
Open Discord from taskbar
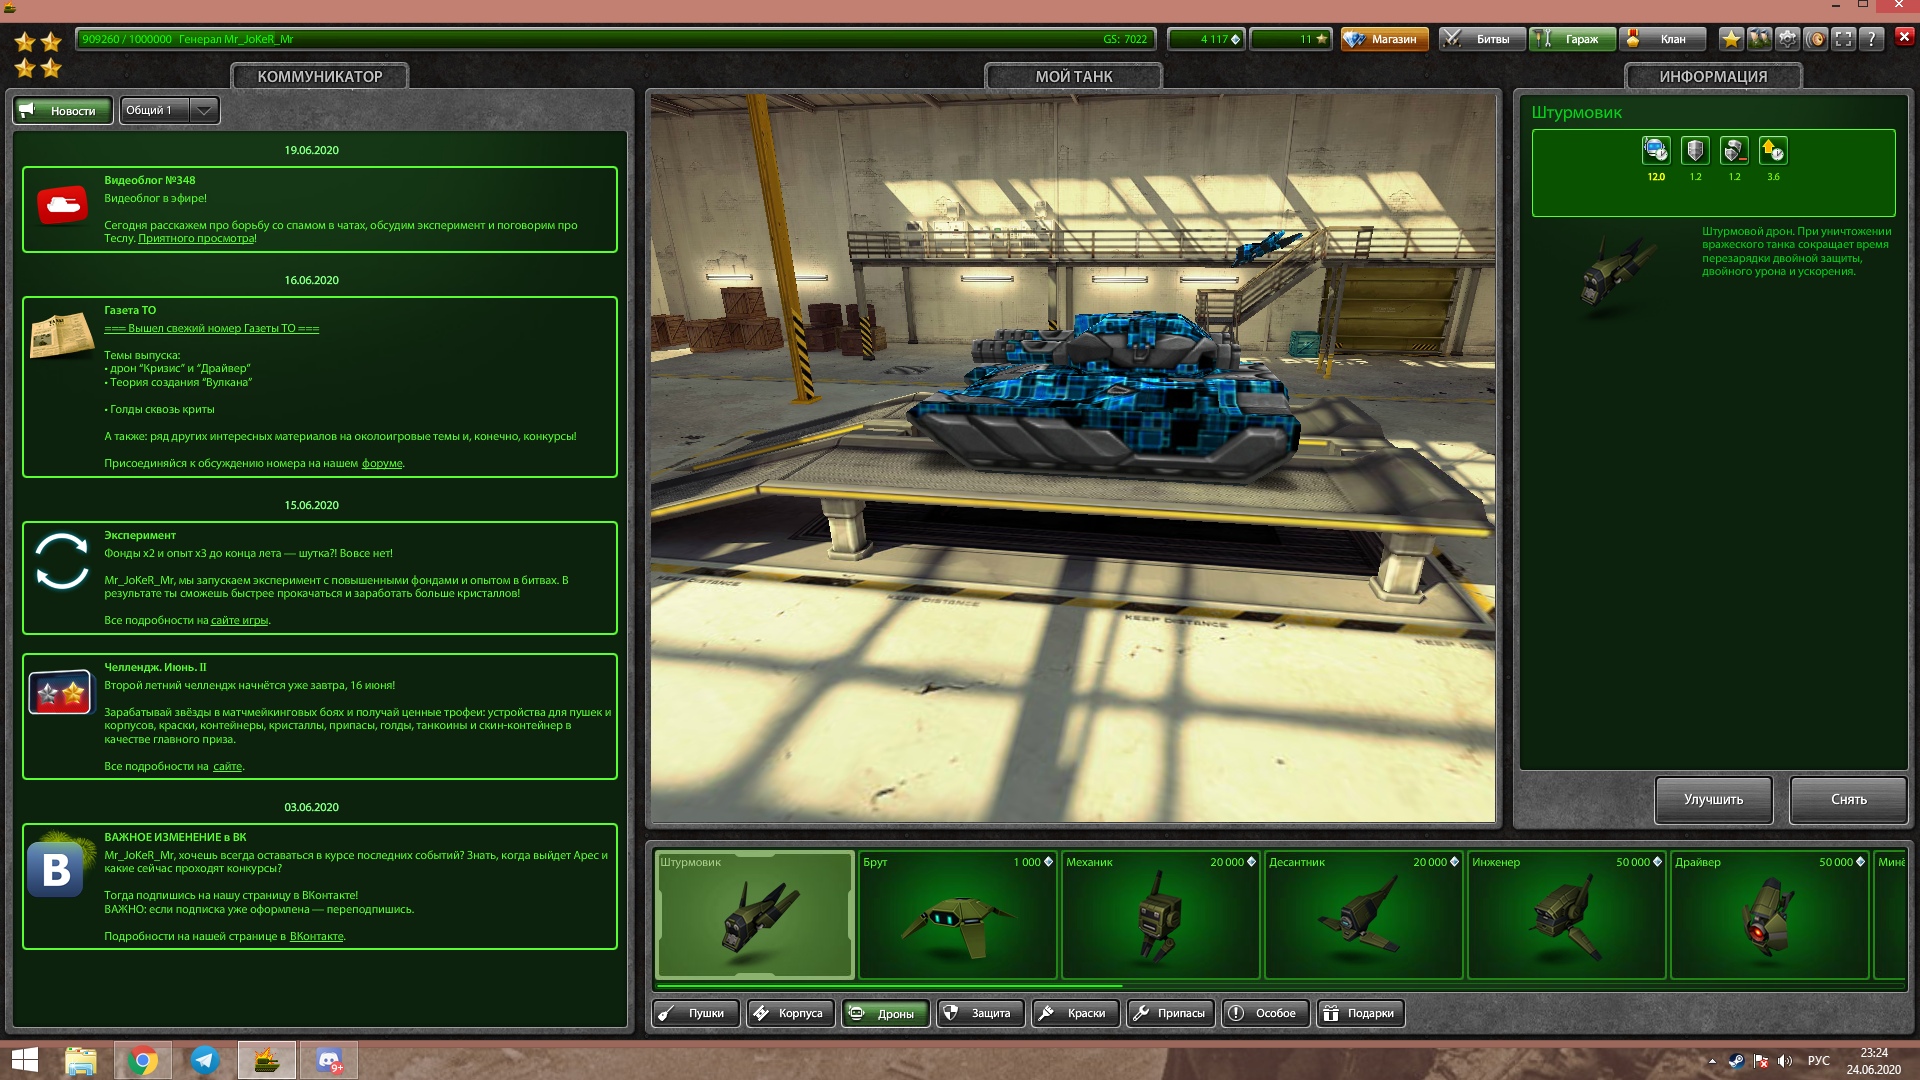(329, 1061)
